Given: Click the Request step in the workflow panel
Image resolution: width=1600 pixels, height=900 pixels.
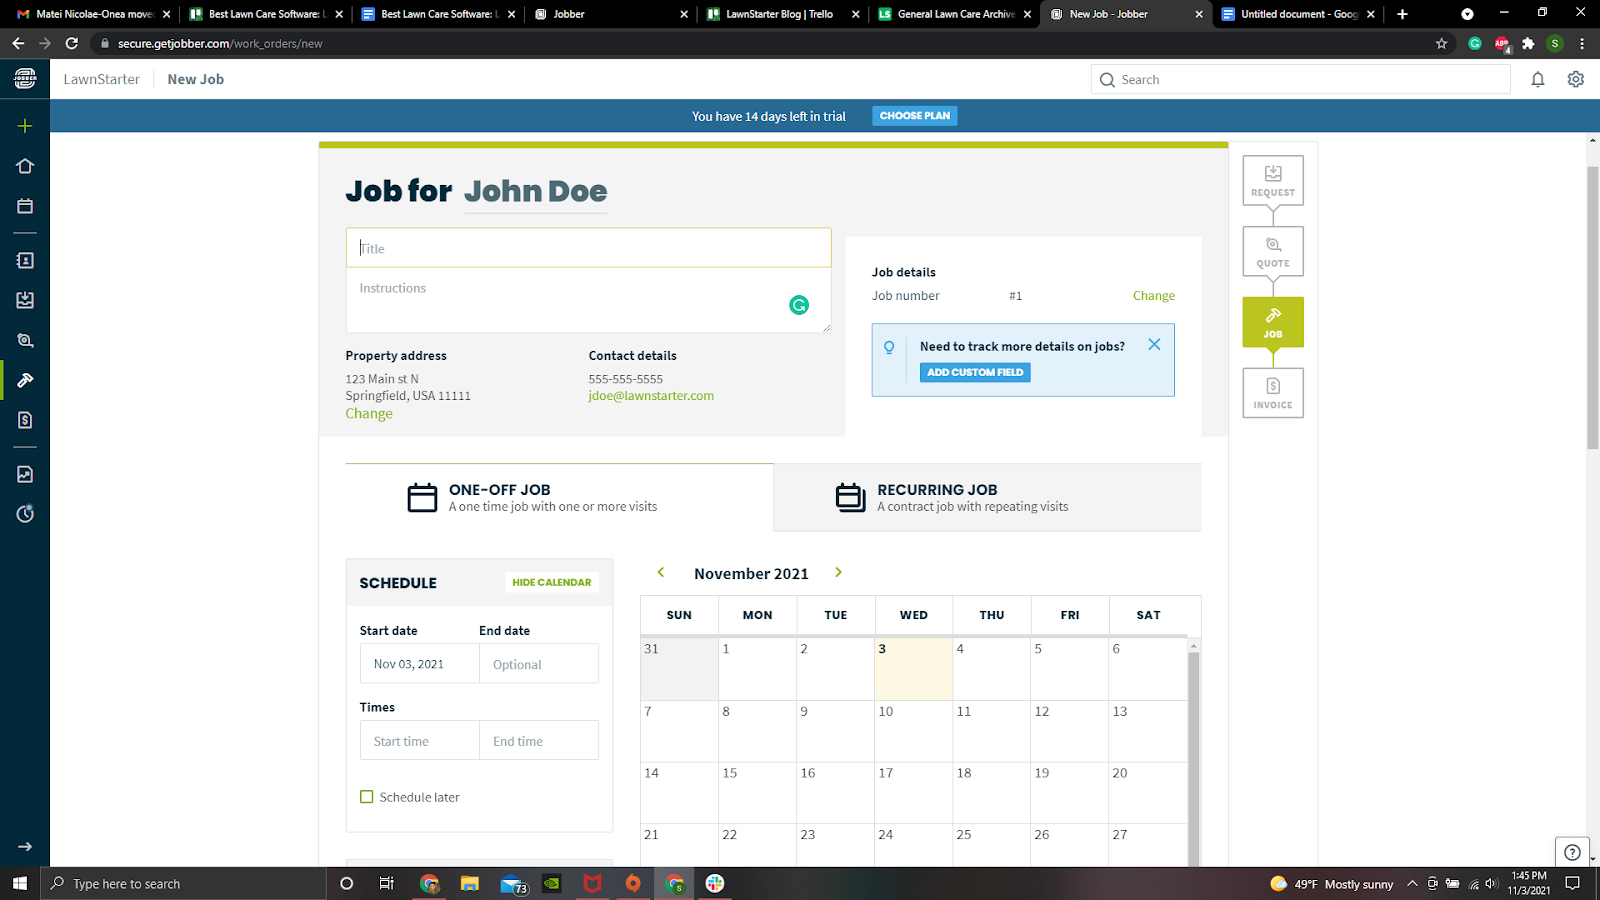Looking at the screenshot, I should click(x=1272, y=180).
